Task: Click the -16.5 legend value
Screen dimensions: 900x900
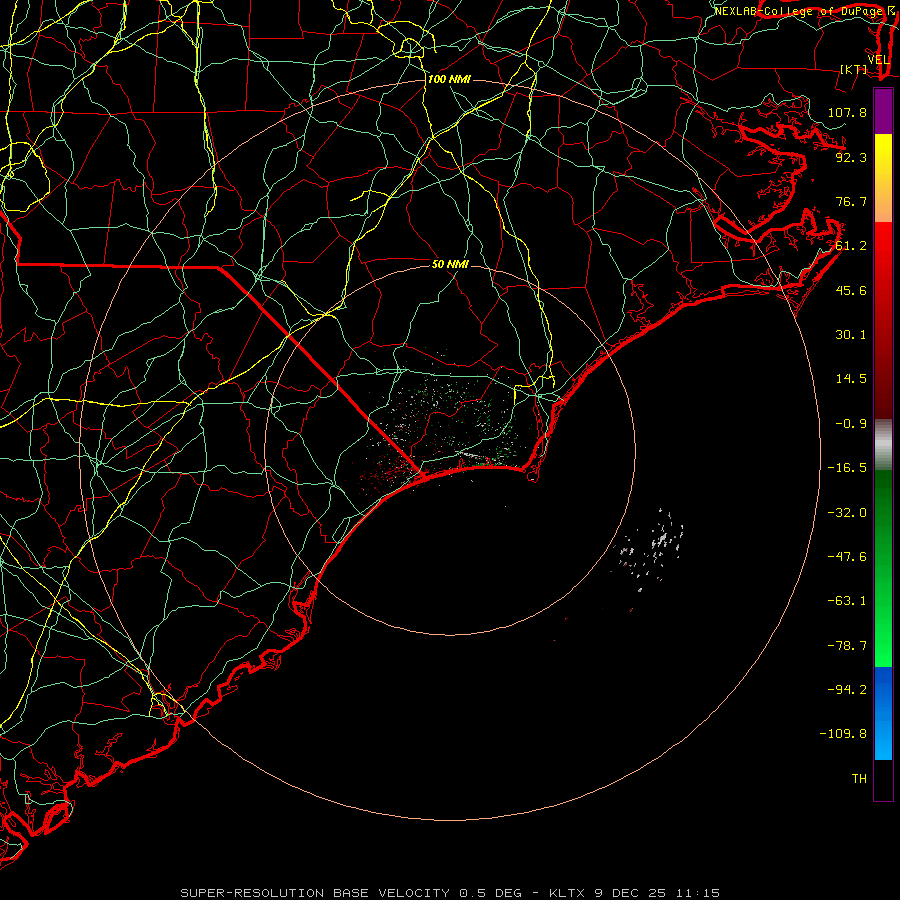Action: 847,468
